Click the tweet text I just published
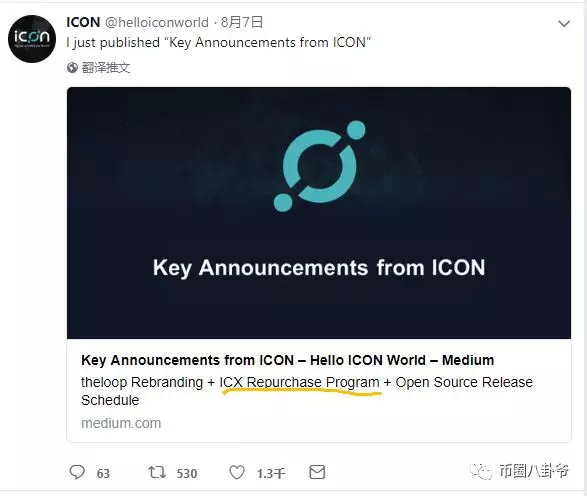Viewport: 587px width, 496px height. coord(219,42)
